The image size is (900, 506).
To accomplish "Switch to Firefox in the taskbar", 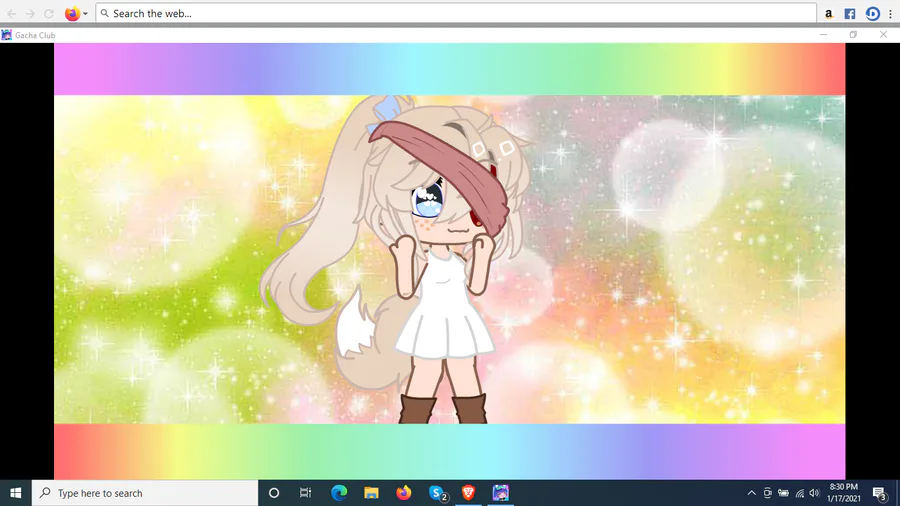I will click(404, 493).
